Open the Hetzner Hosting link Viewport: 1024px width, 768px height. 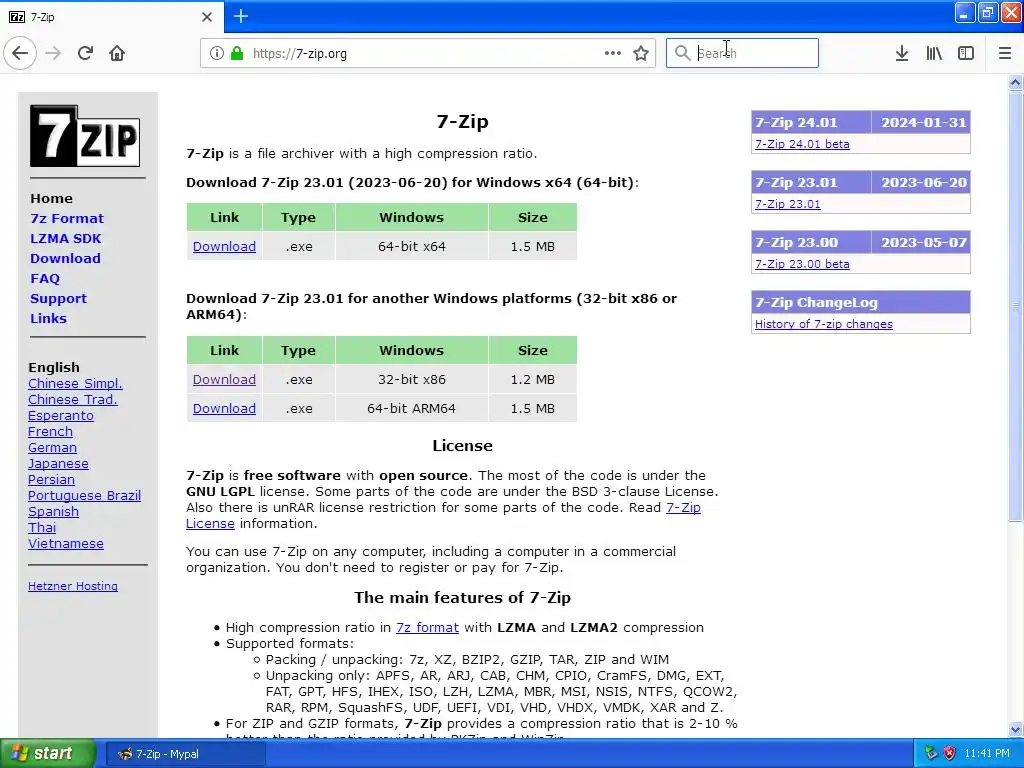tap(72, 586)
